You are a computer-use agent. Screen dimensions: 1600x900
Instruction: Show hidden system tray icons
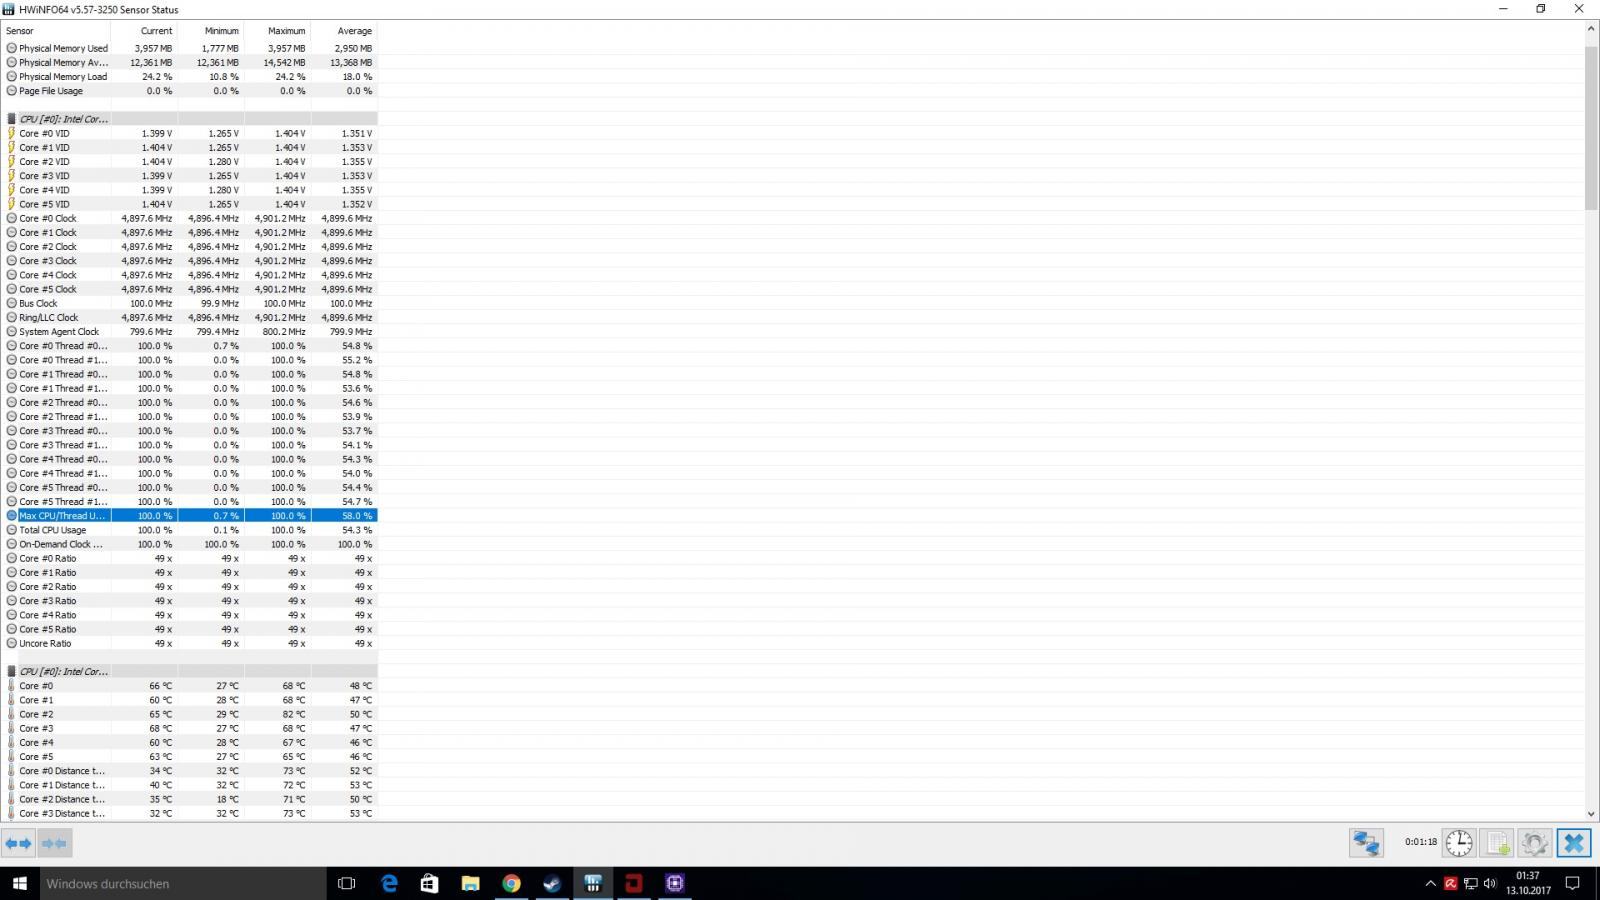(x=1430, y=883)
